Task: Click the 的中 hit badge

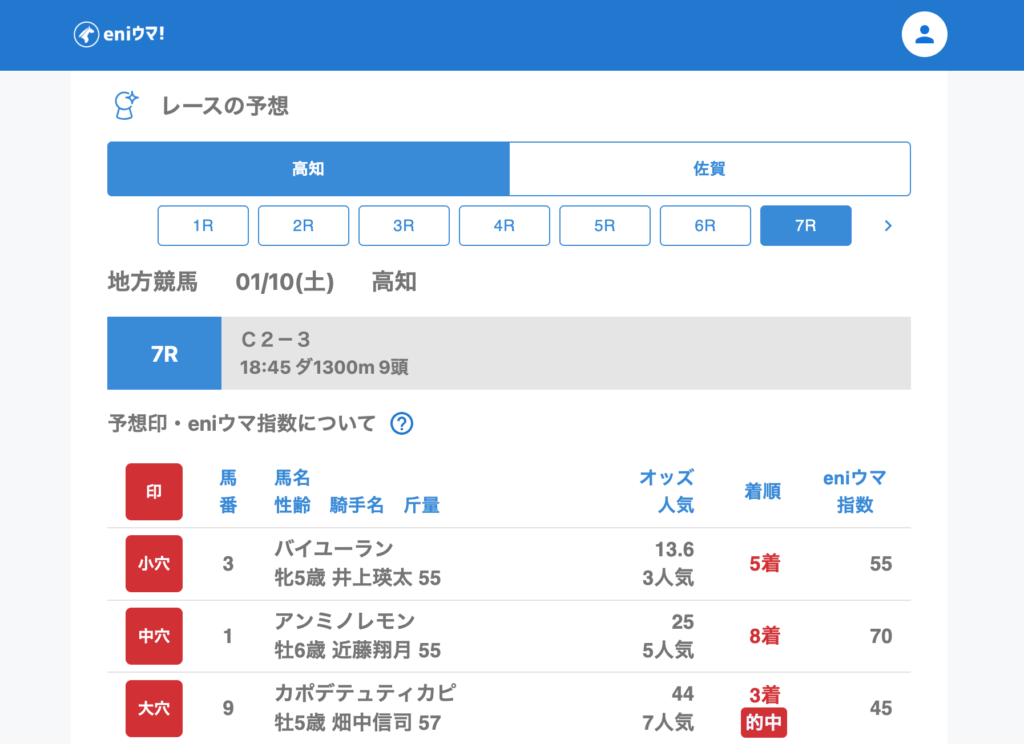Action: coord(763,722)
